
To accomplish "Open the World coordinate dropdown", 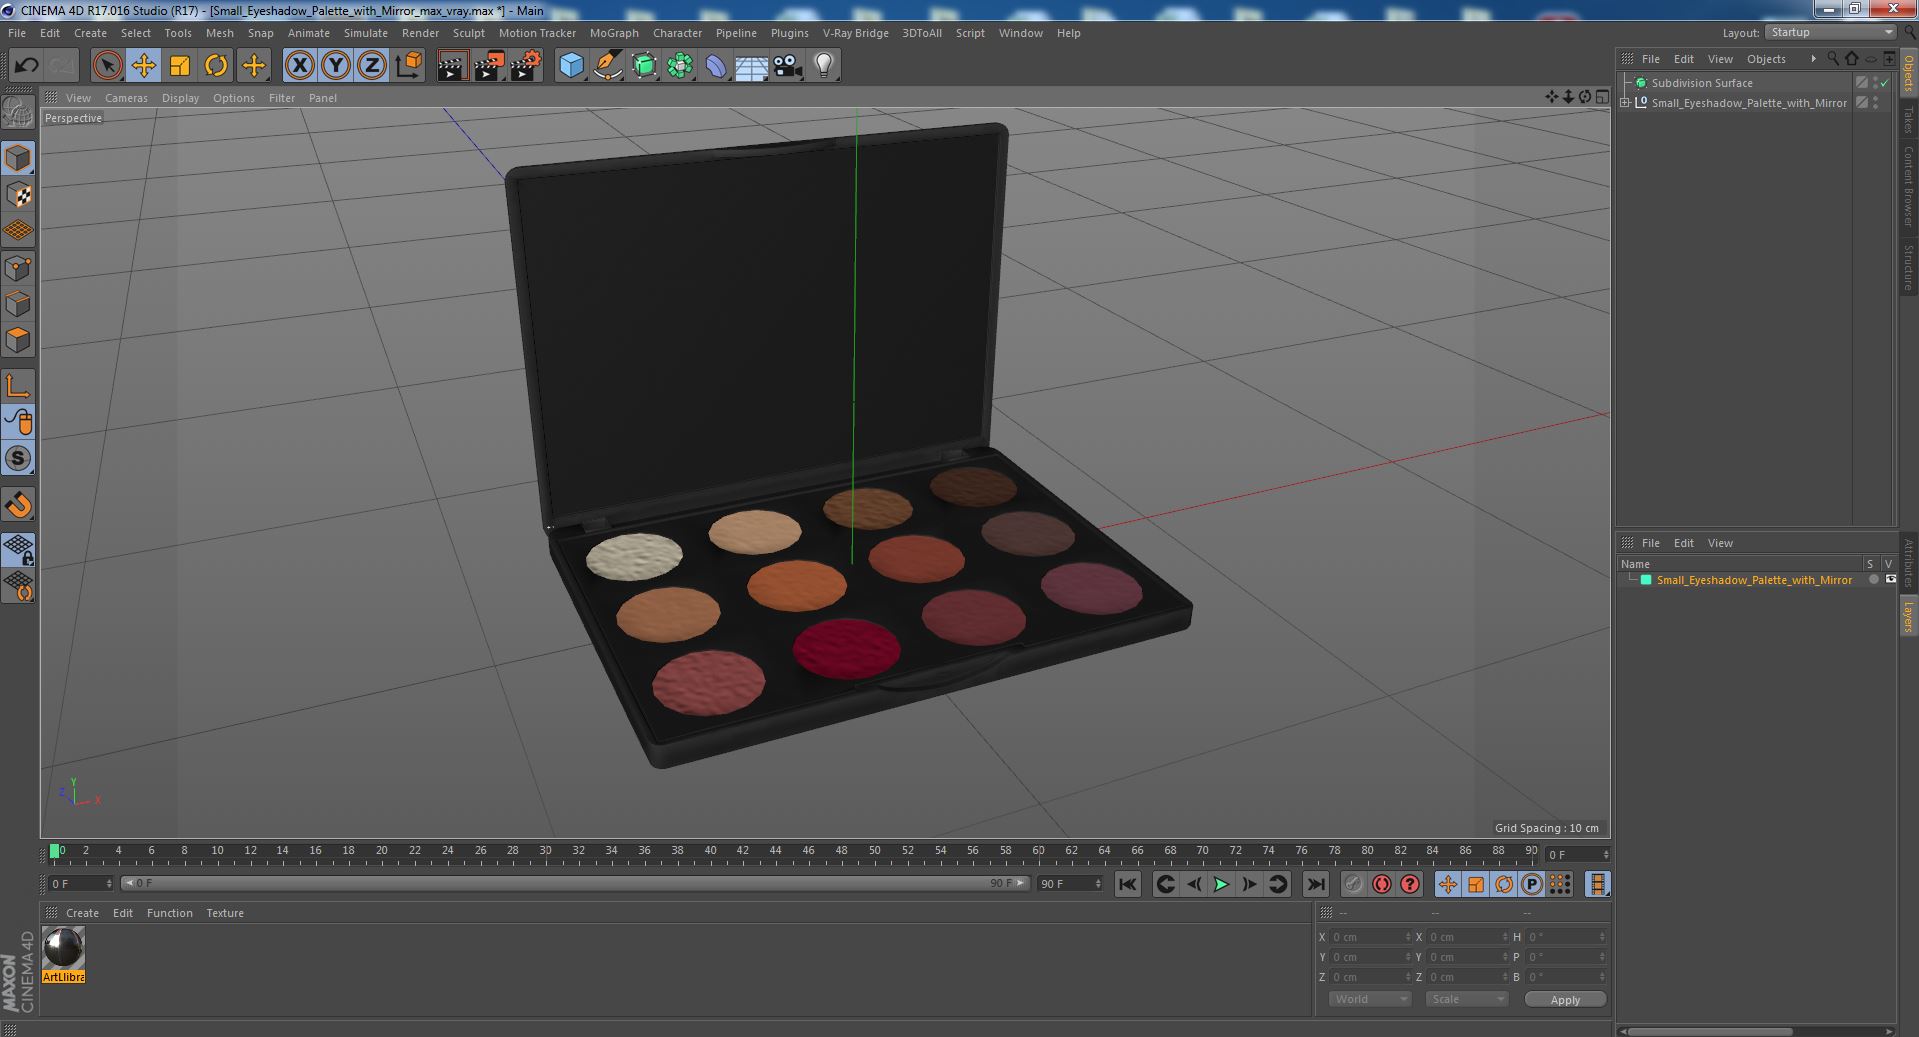I will pos(1369,999).
